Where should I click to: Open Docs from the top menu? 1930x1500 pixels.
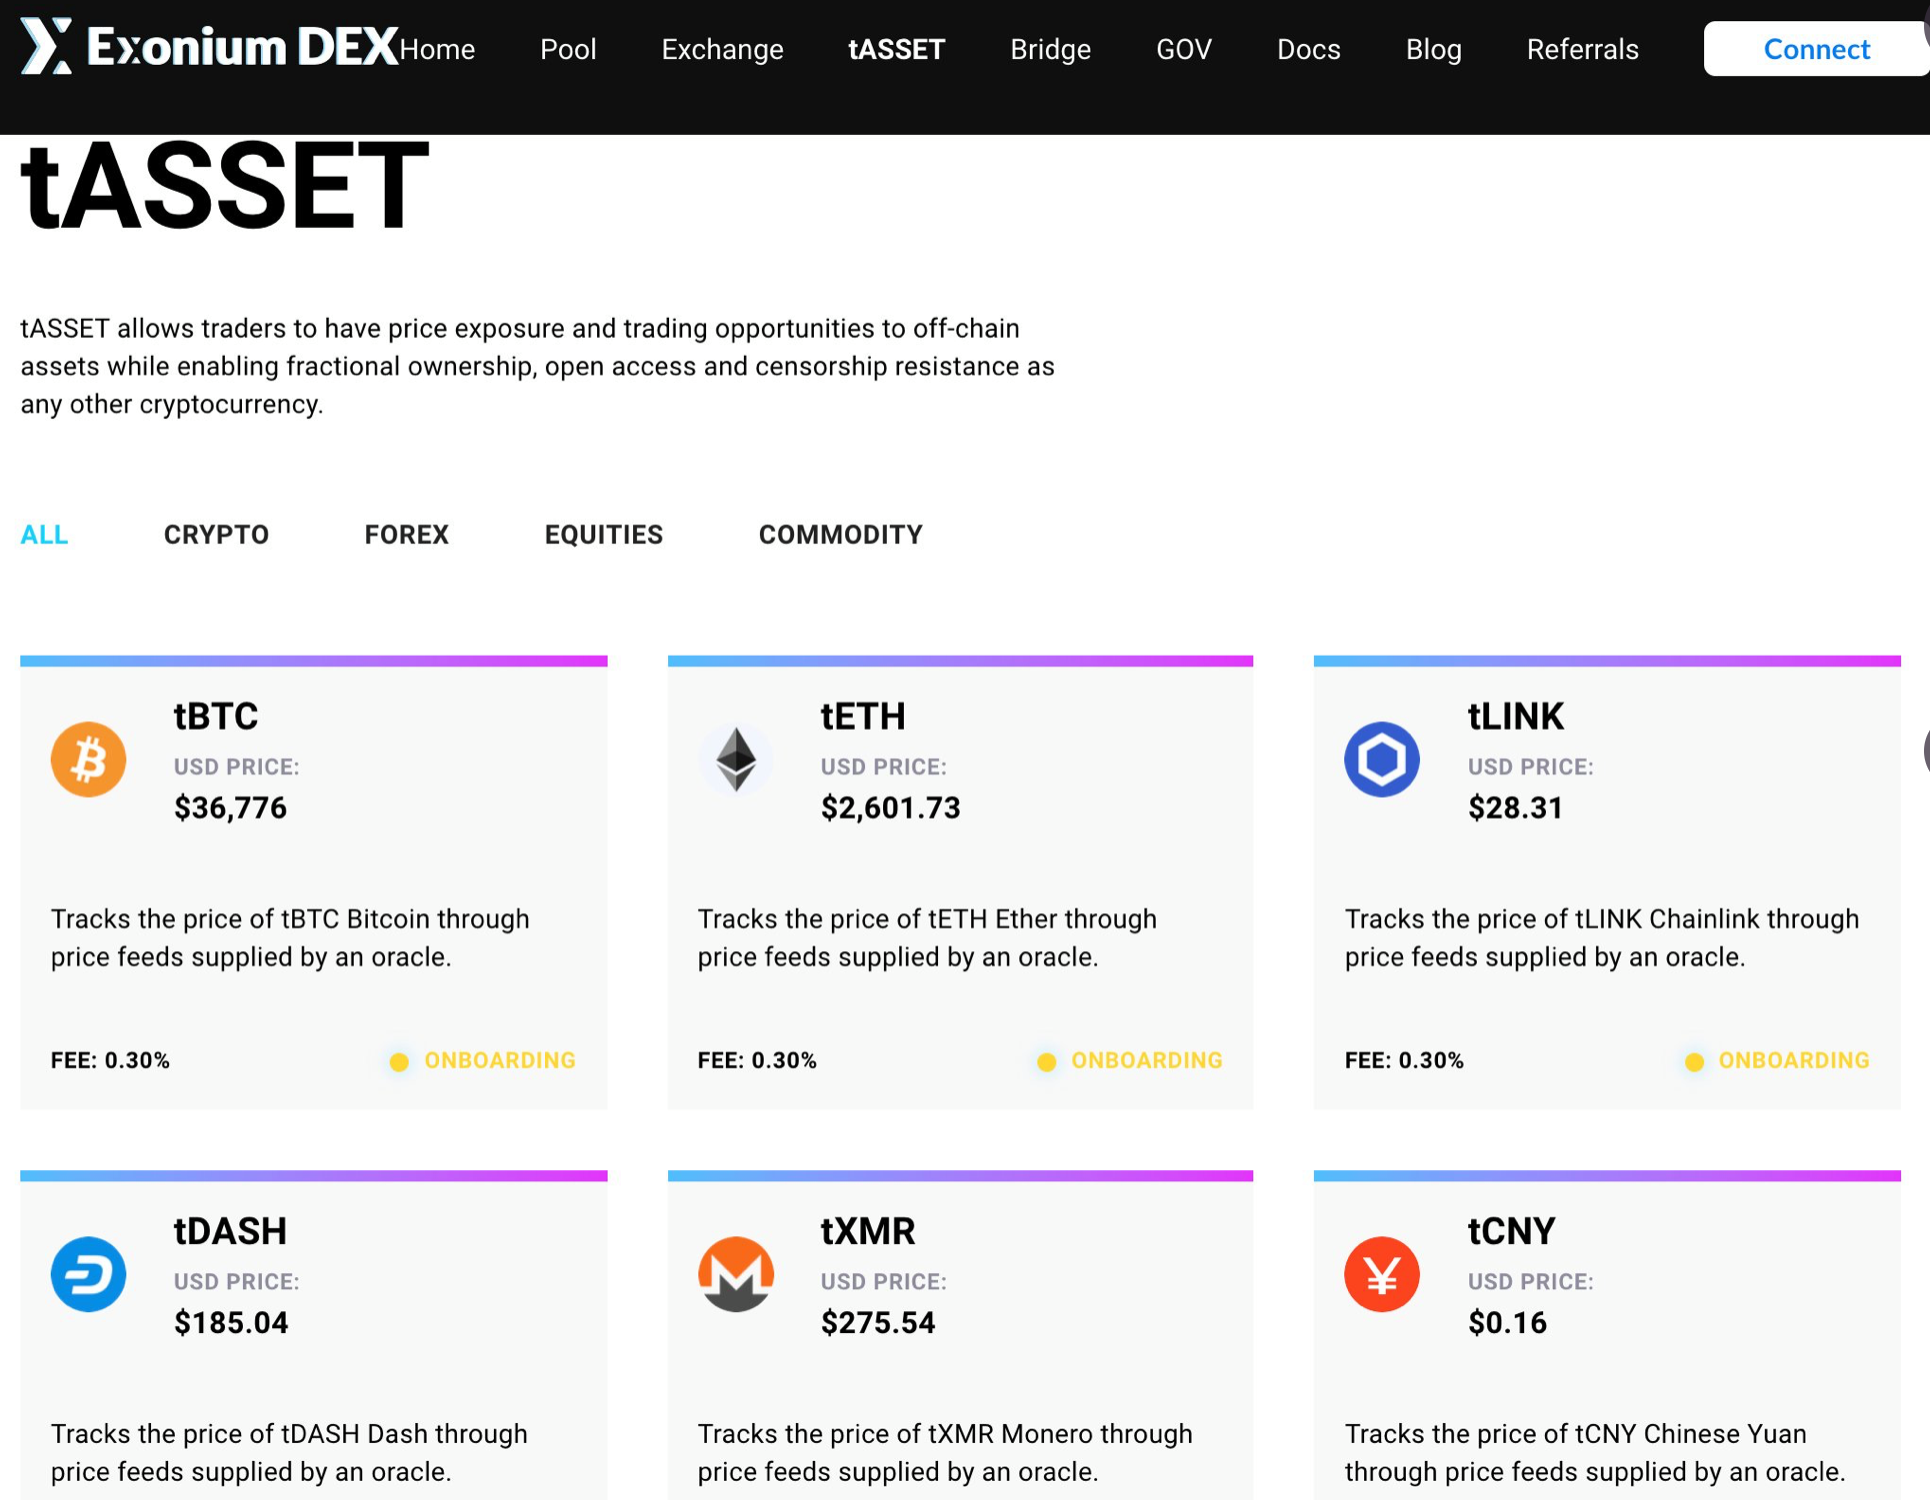pos(1308,49)
